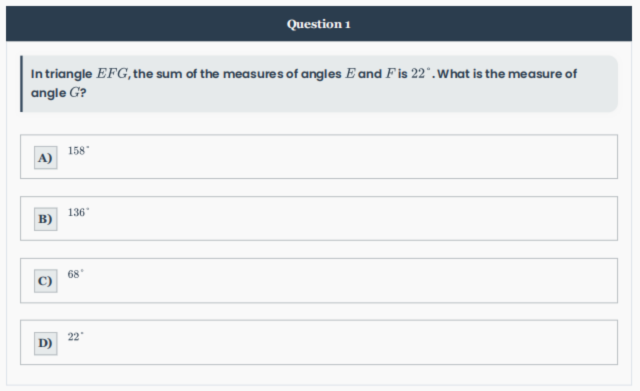The height and width of the screenshot is (391, 640).
Task: Click the word "What" in the question prompt
Action: (453, 74)
